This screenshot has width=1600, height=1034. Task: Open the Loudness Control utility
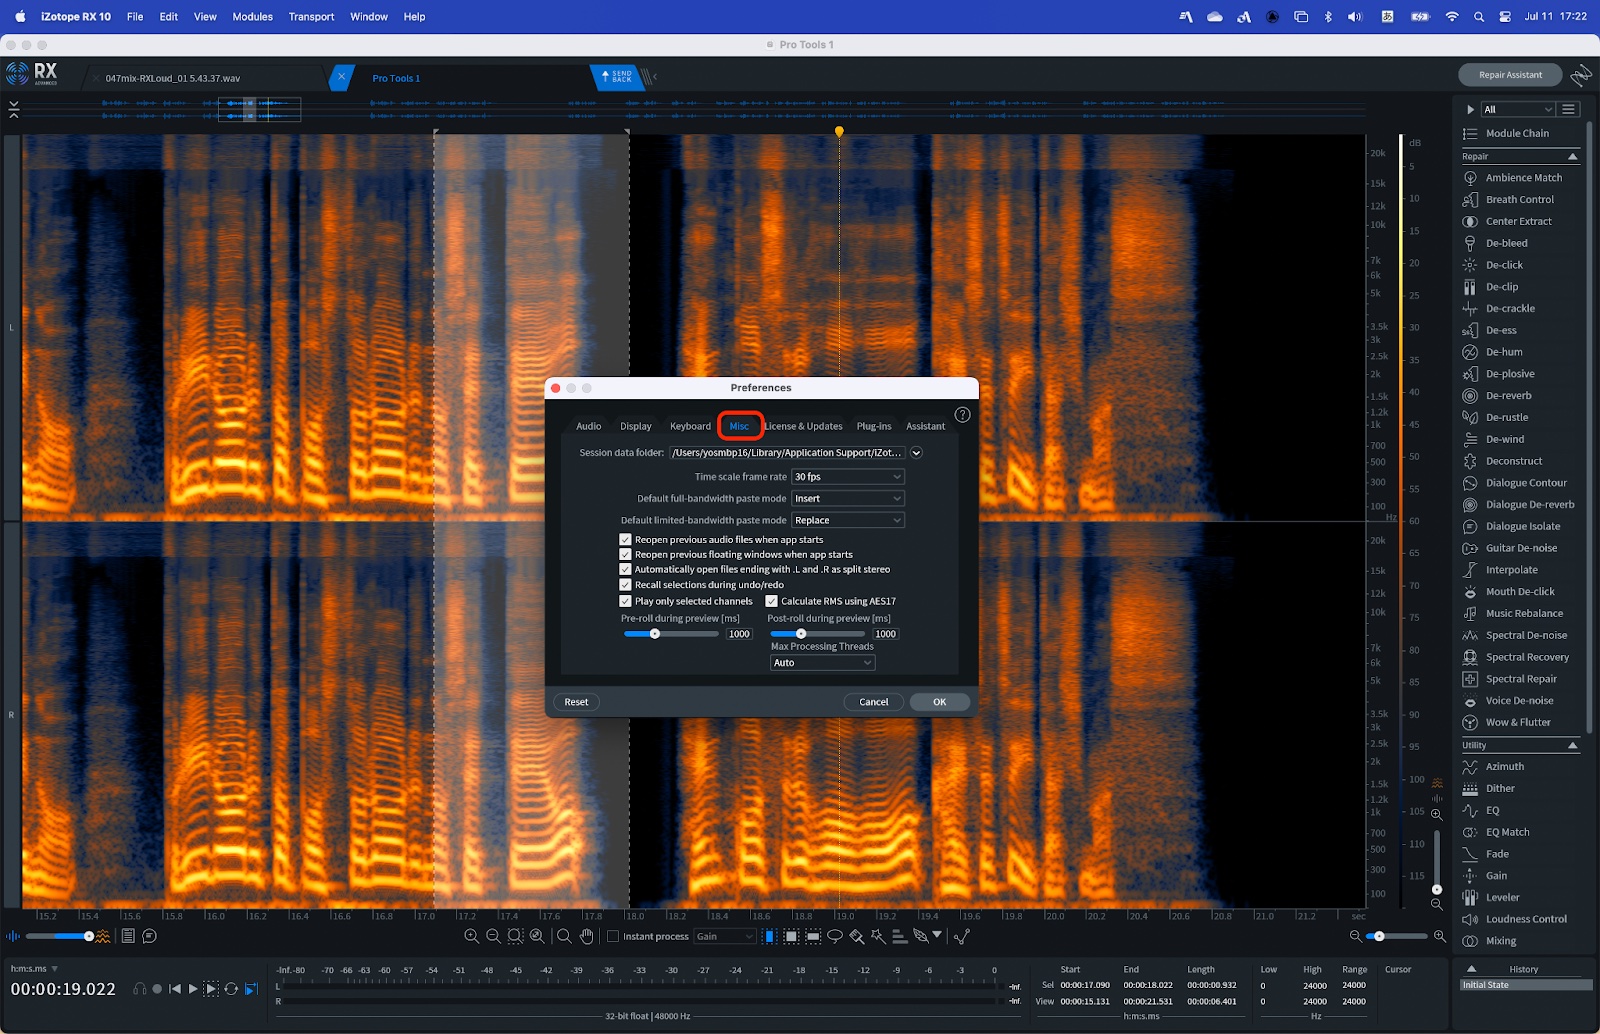pos(1526,919)
